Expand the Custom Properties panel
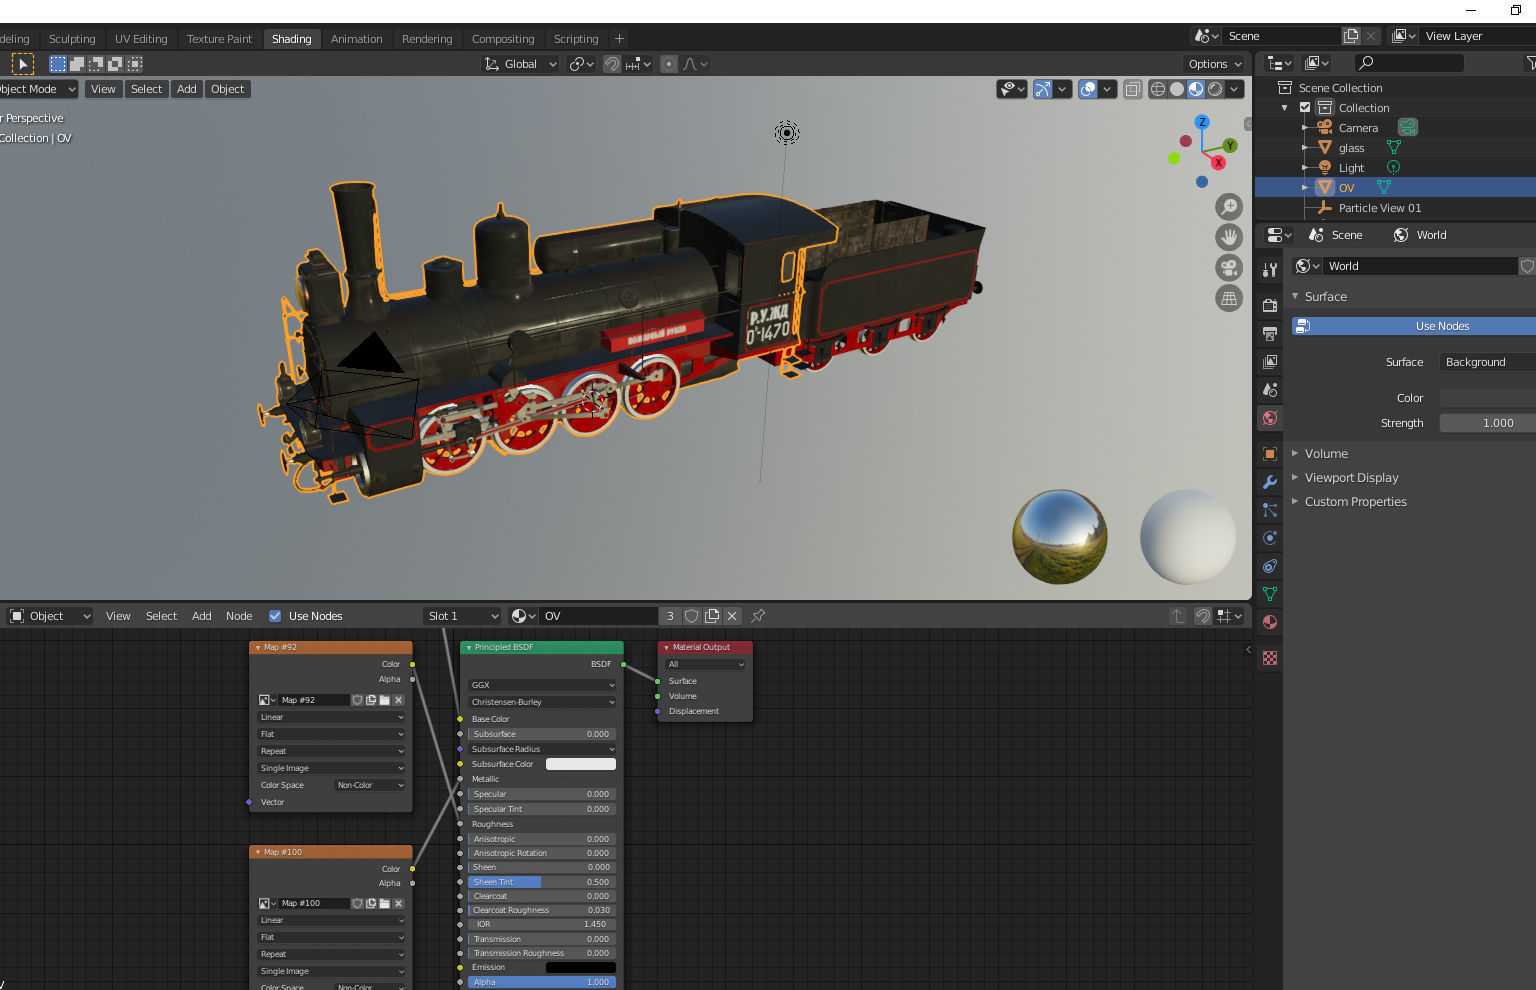This screenshot has width=1536, height=990. point(1355,501)
